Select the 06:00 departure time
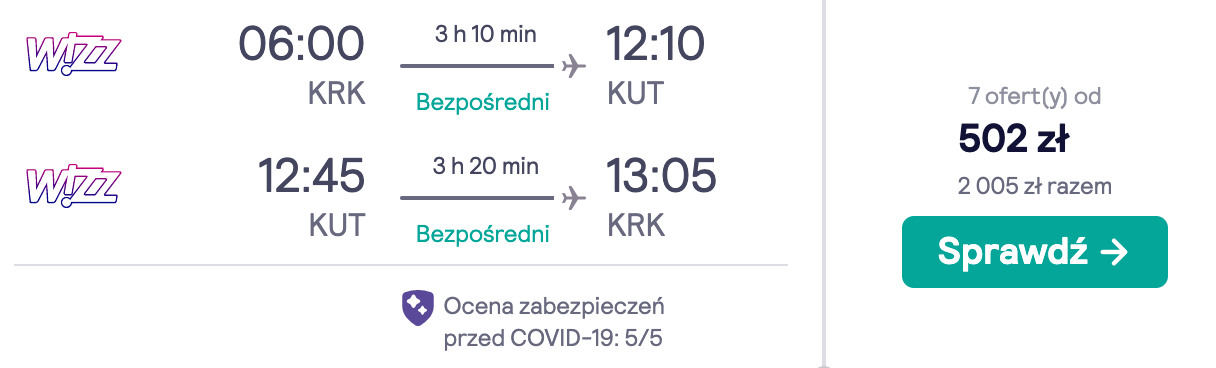The image size is (1216, 368). [302, 44]
